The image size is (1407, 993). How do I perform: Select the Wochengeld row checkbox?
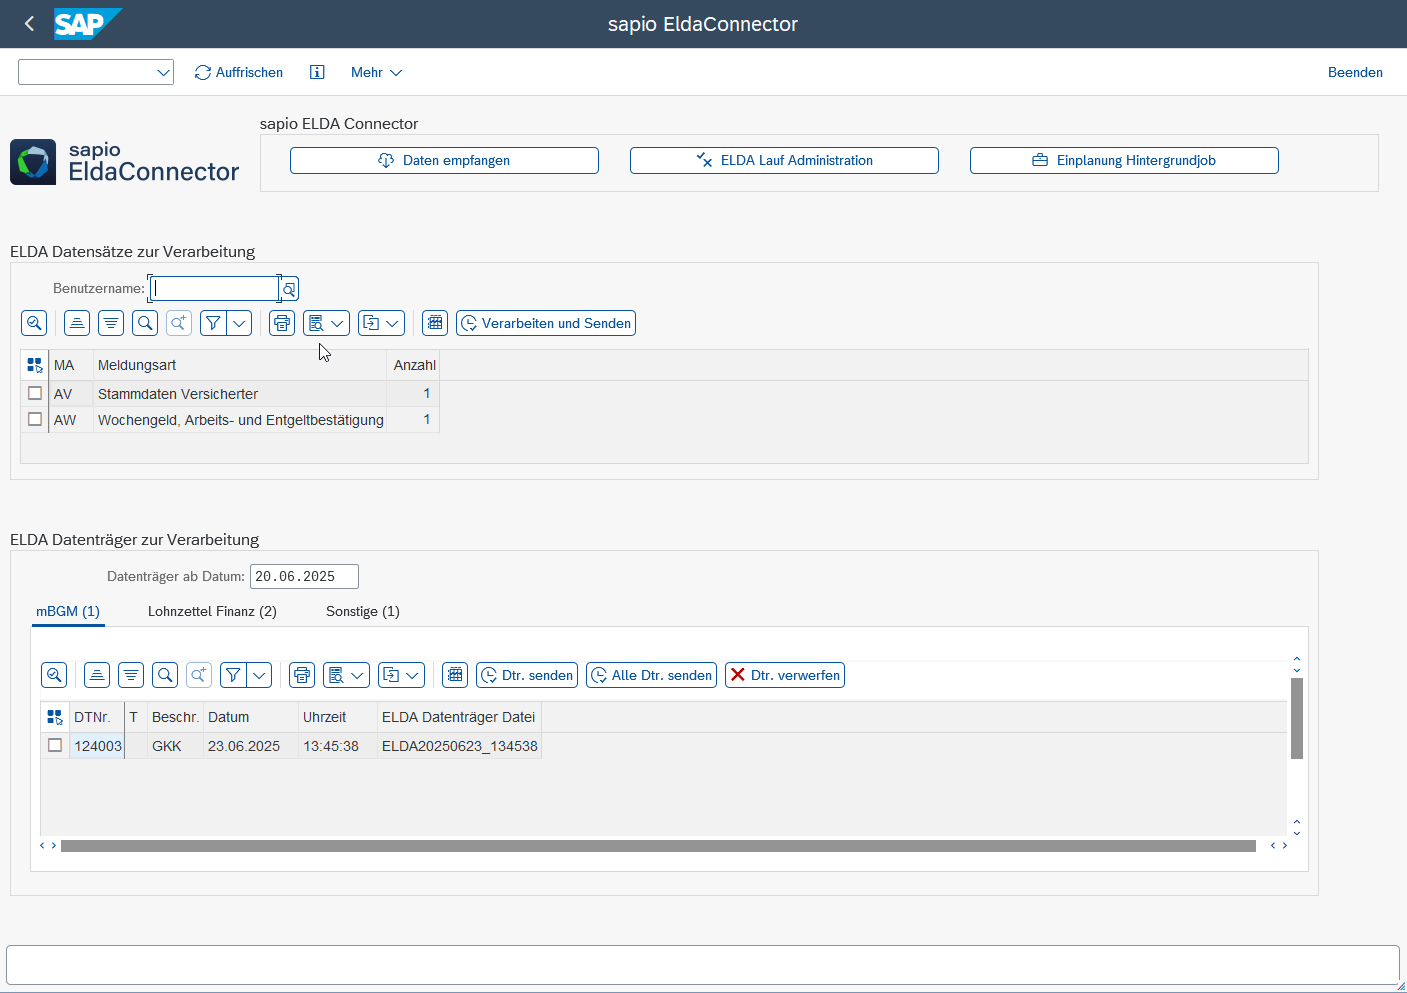(35, 419)
